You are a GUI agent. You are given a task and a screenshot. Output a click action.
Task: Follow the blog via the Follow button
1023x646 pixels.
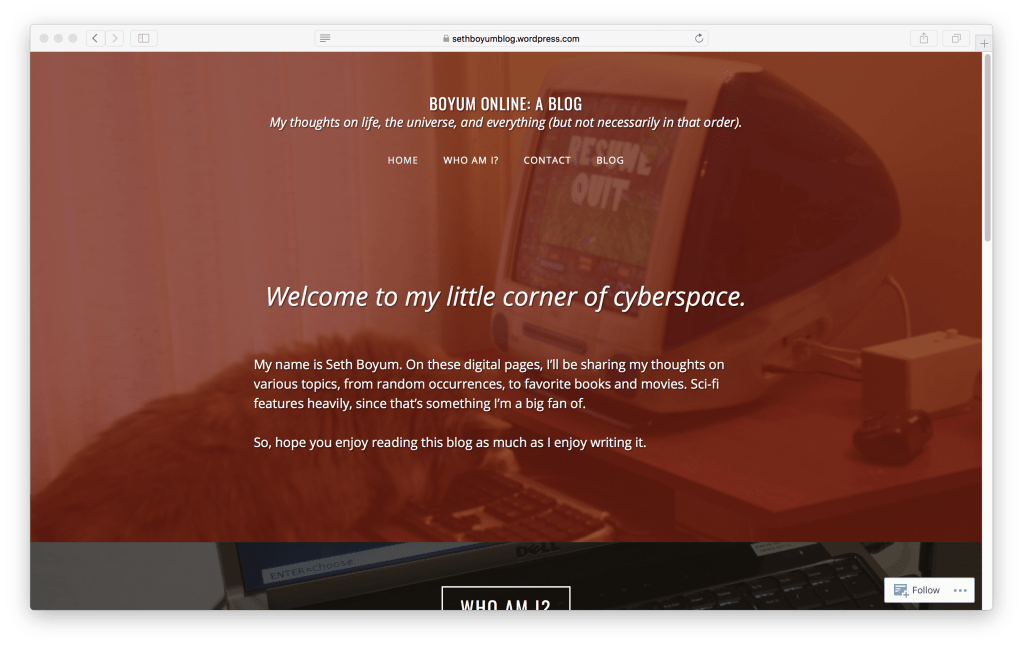pyautogui.click(x=917, y=590)
